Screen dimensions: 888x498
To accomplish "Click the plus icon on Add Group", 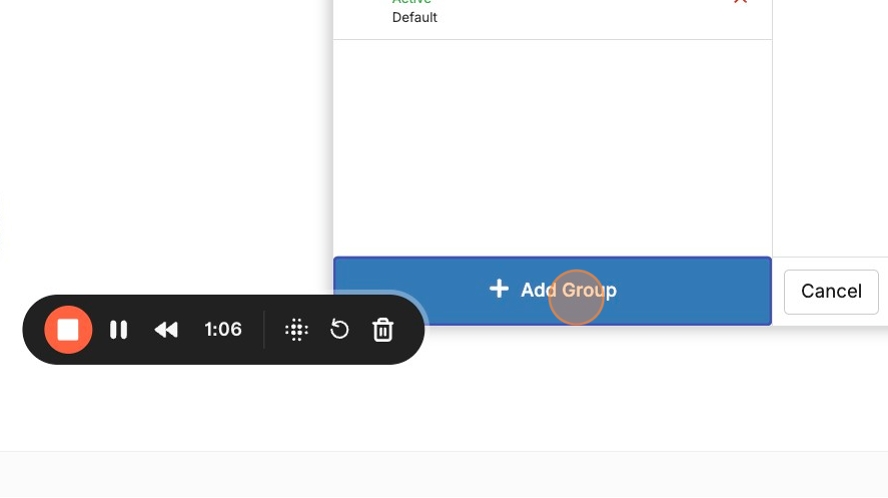I will click(x=499, y=289).
